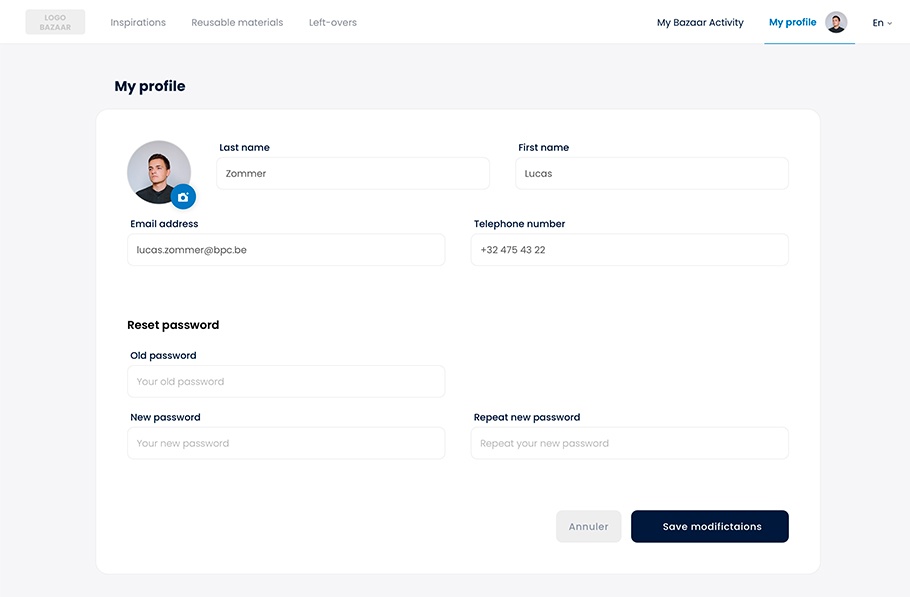Click the large profile picture

pyautogui.click(x=158, y=172)
